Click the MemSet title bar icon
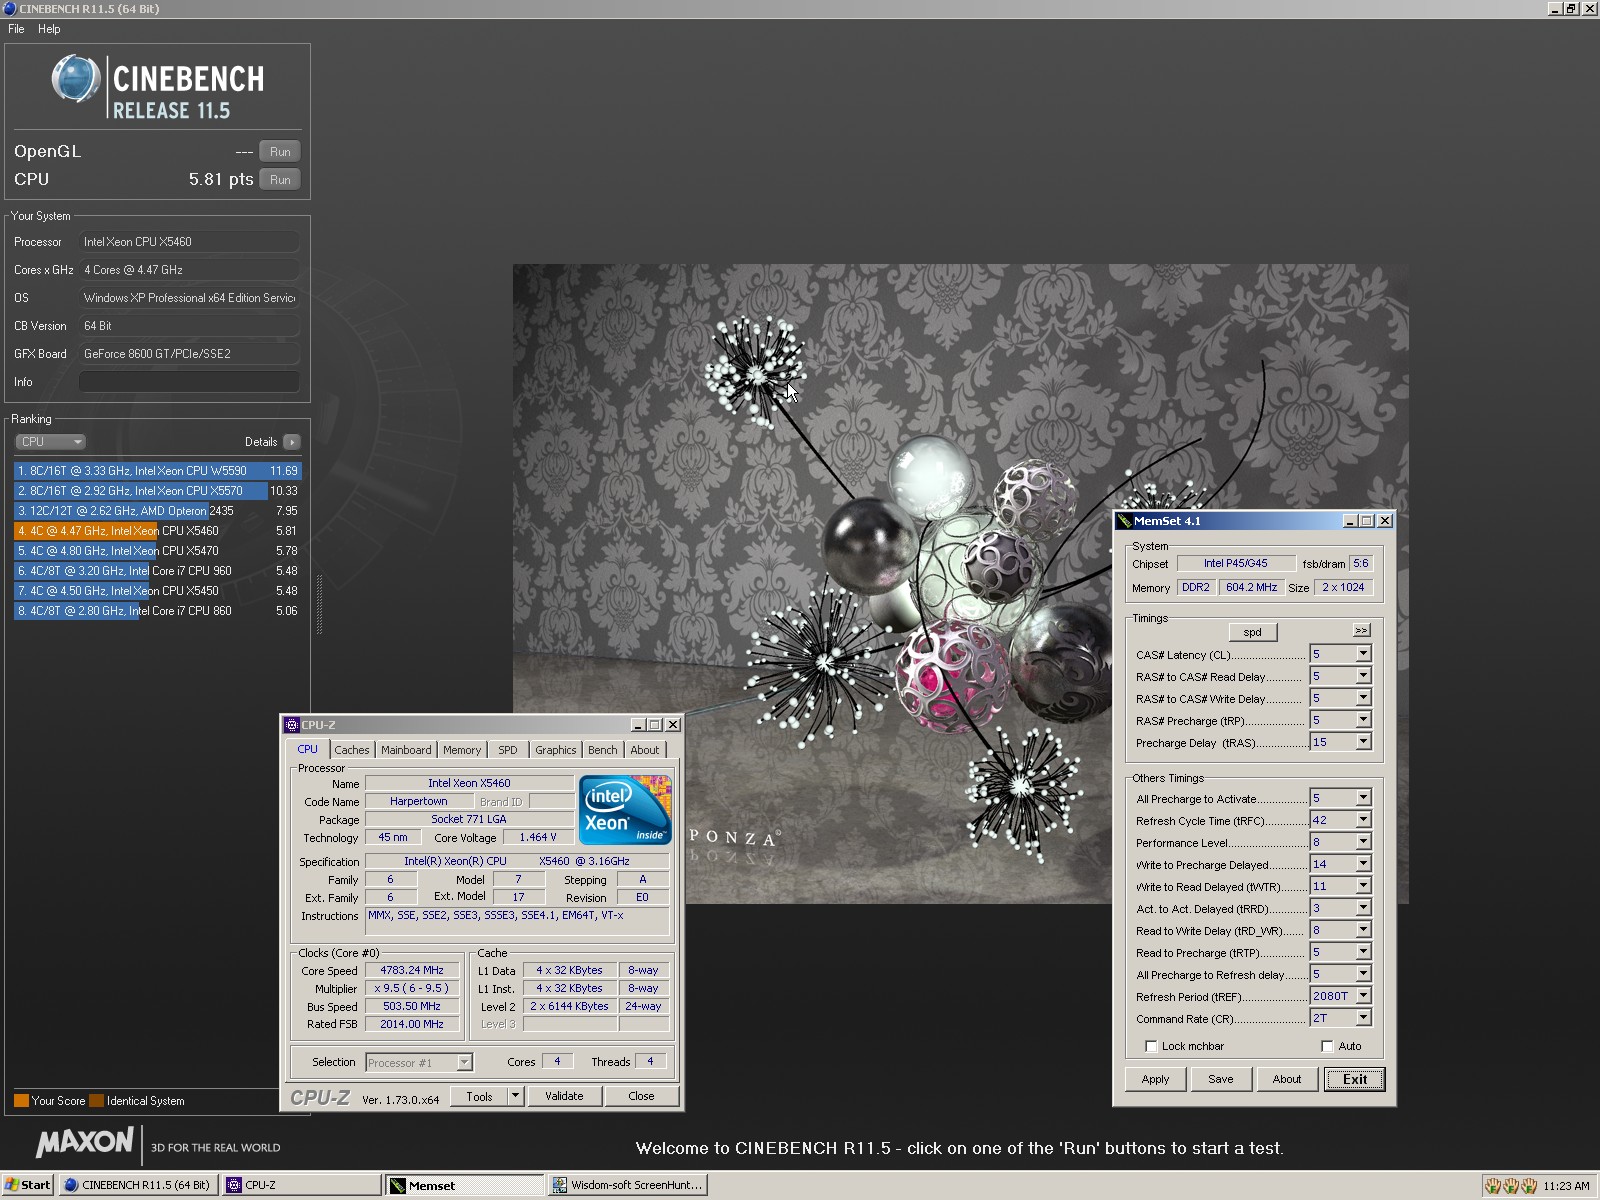Viewport: 1600px width, 1200px height. tap(1125, 521)
